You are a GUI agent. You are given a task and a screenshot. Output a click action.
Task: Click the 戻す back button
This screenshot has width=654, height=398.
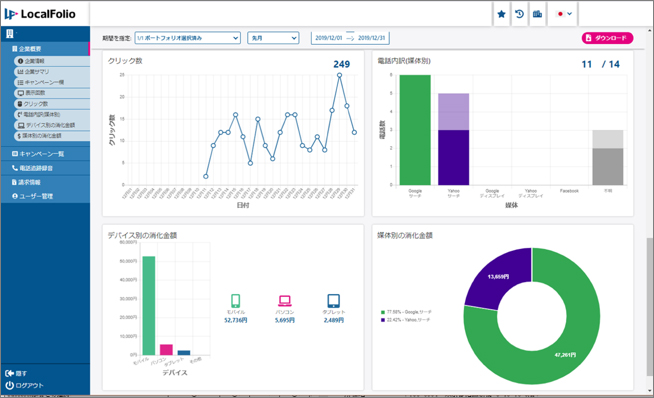tap(16, 373)
